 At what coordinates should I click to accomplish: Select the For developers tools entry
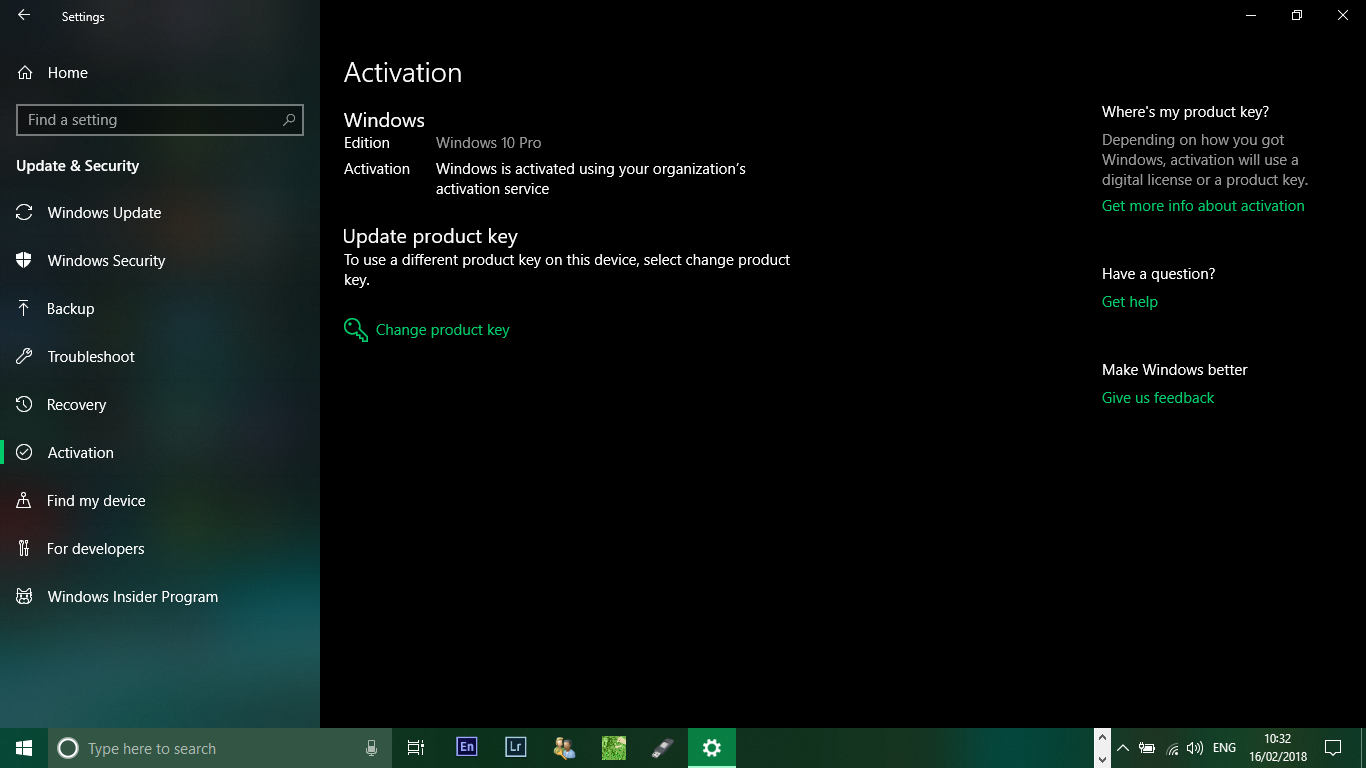[x=160, y=549]
